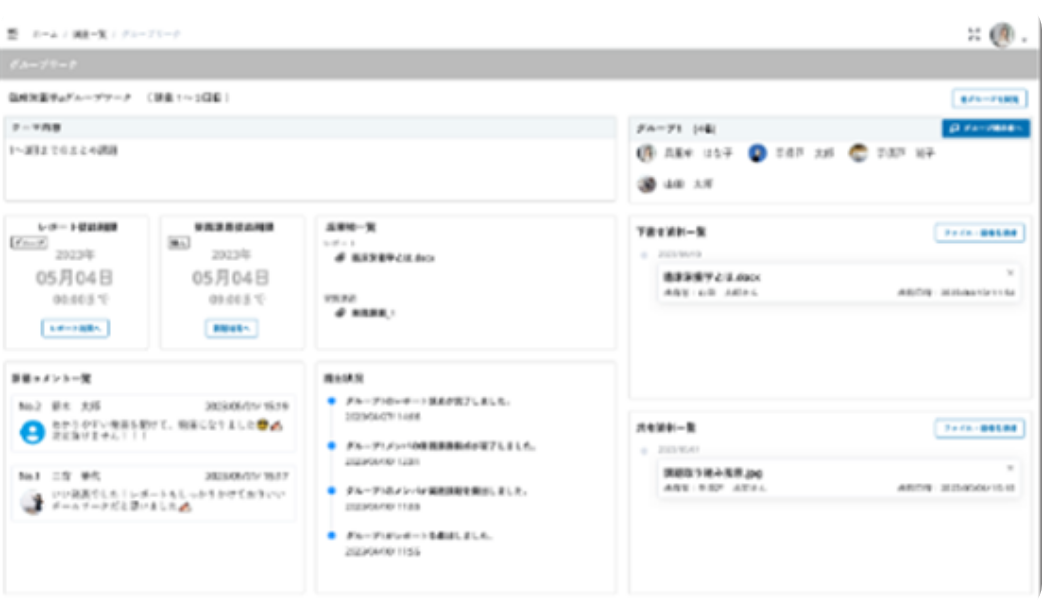Click file upload button in draft materials panel
The height and width of the screenshot is (614, 1042).
tap(979, 232)
